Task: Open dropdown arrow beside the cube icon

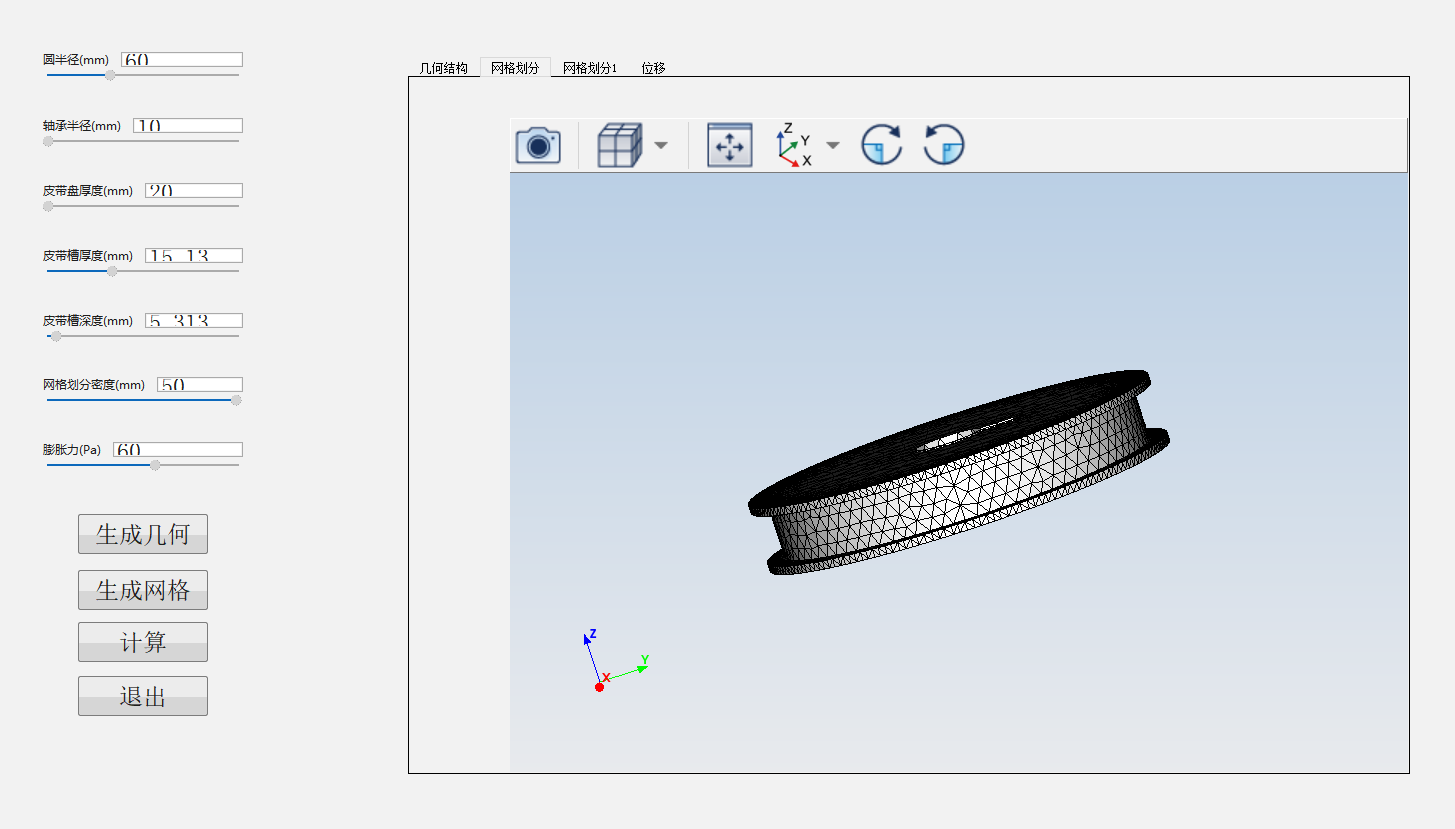Action: pyautogui.click(x=661, y=146)
